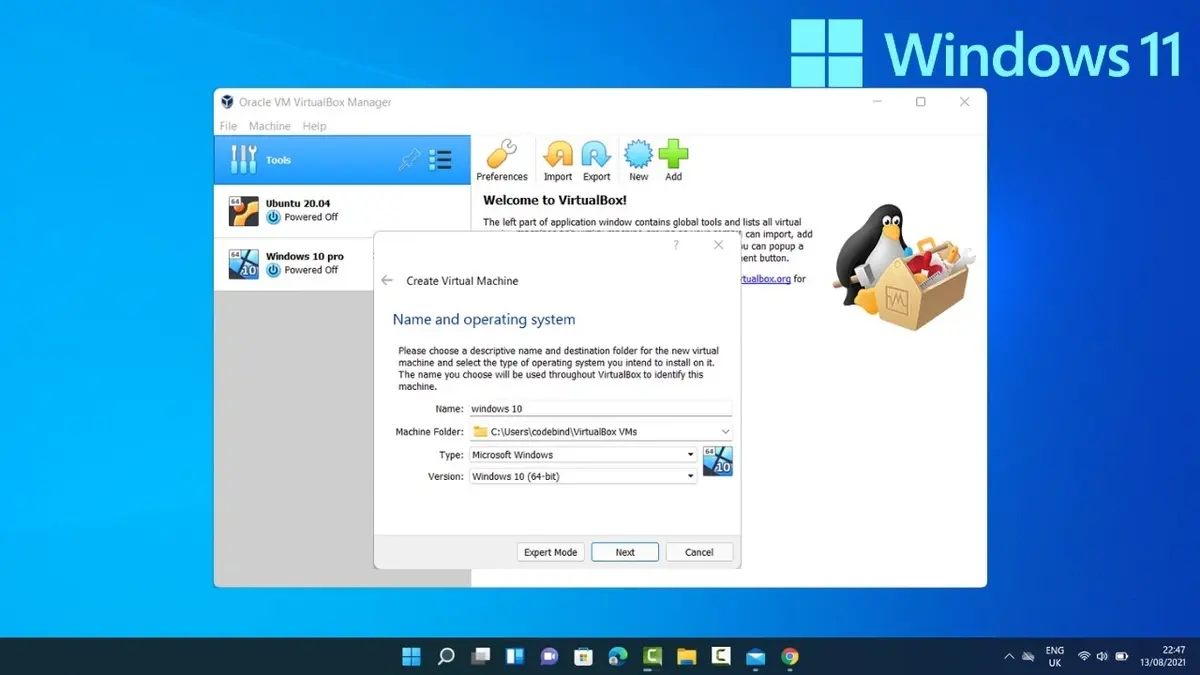The image size is (1200, 675).
Task: Click the New virtual machine icon
Action: pos(638,155)
